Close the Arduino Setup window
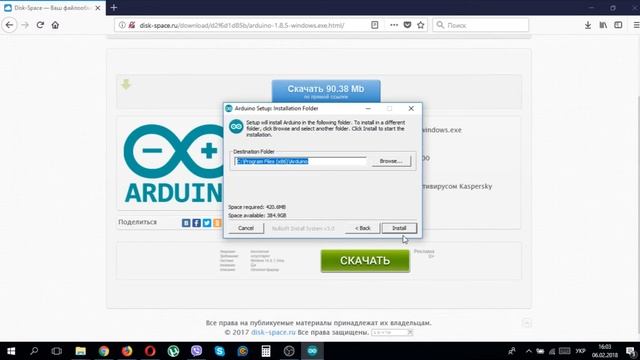This screenshot has width=640, height=360. (x=411, y=109)
